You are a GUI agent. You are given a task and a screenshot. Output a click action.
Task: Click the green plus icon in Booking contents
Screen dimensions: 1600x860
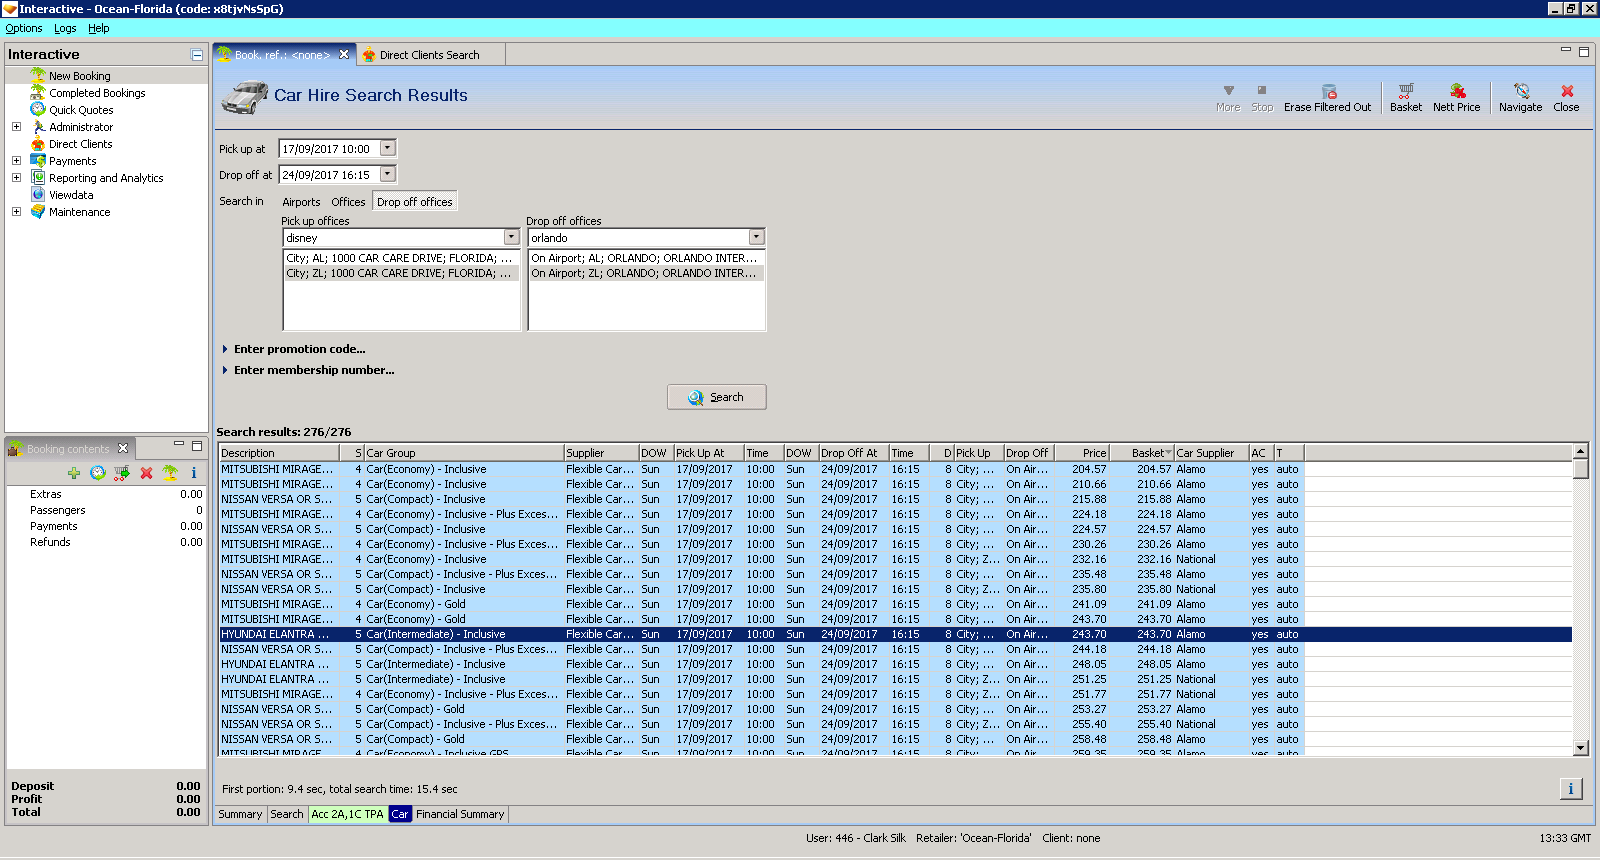coord(74,473)
